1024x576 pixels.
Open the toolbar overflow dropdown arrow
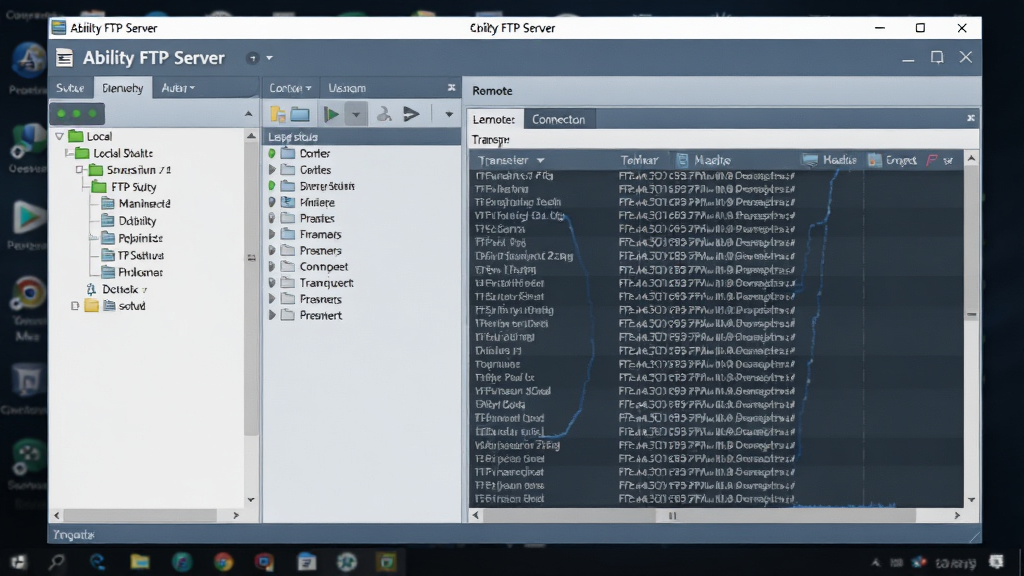point(449,114)
